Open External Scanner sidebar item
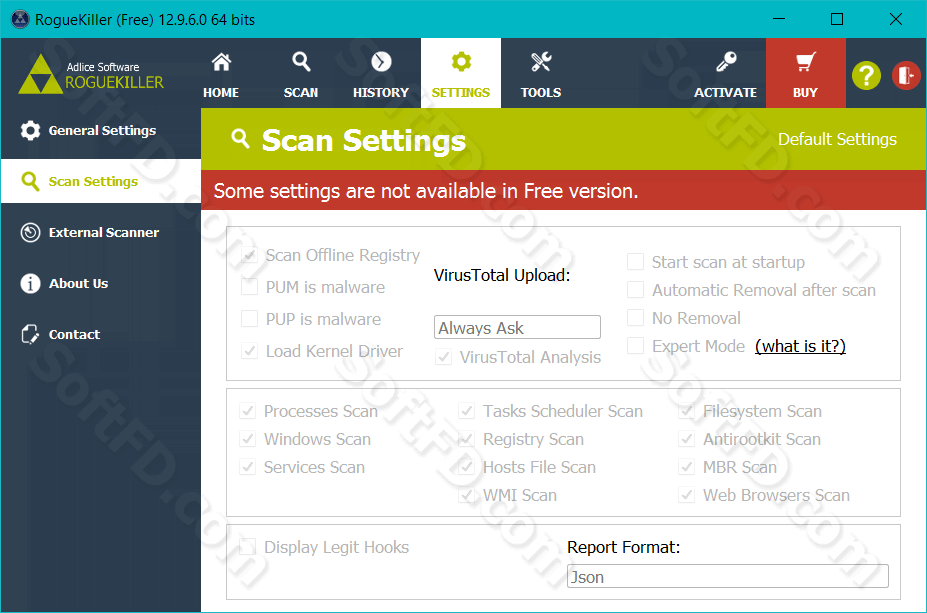Viewport: 927px width, 613px height. click(101, 232)
